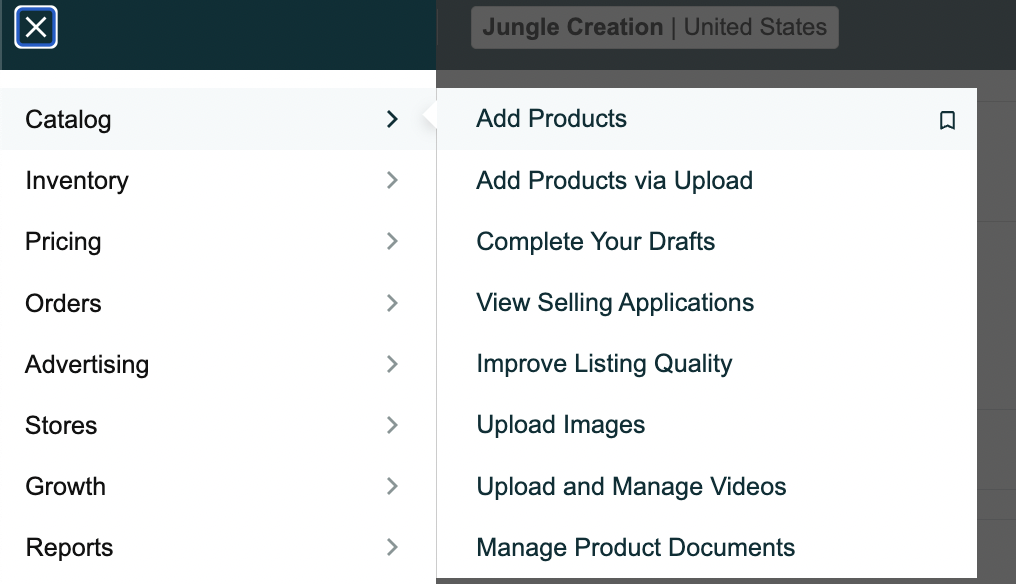Viewport: 1016px width, 584px height.
Task: Open Improve Listing Quality
Action: click(x=604, y=364)
